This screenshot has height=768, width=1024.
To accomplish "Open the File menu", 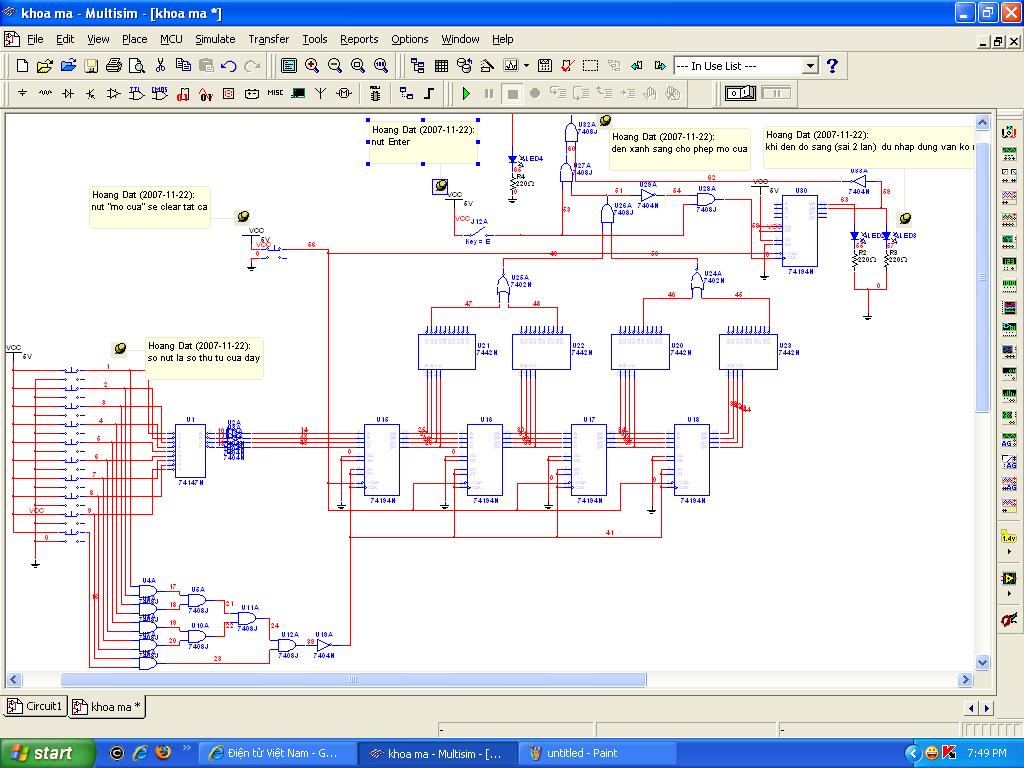I will click(x=35, y=39).
